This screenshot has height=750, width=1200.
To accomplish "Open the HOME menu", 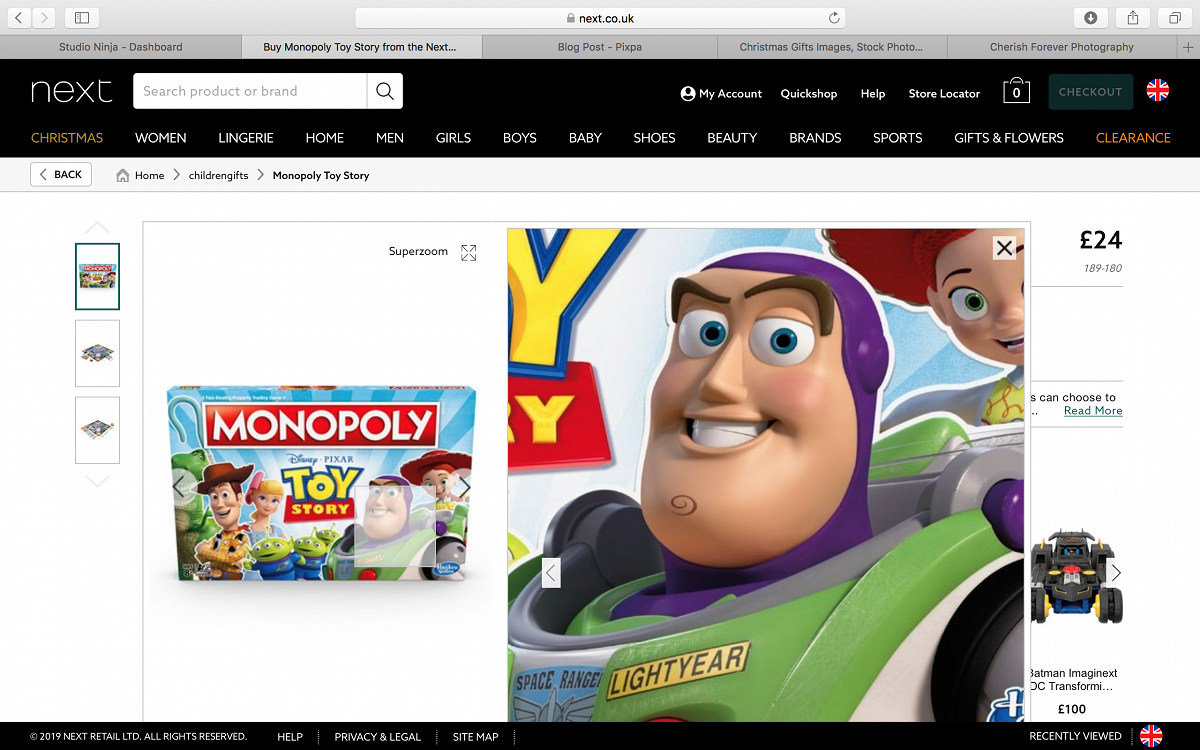I will coord(325,138).
